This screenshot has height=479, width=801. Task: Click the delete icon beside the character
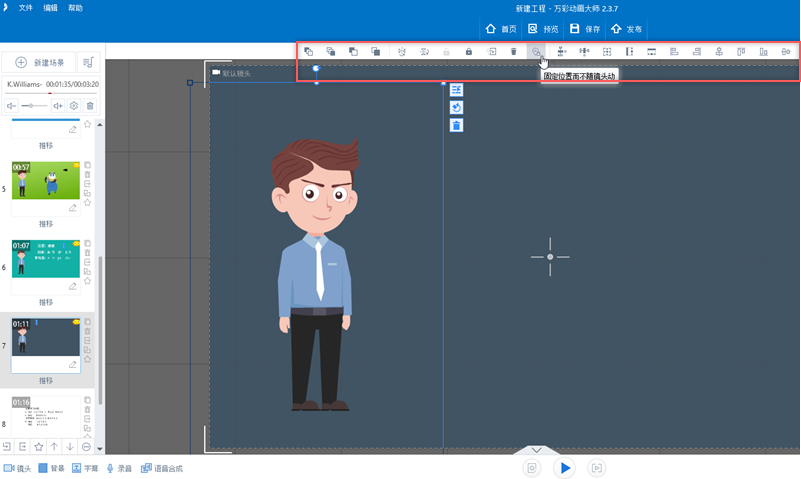point(456,125)
